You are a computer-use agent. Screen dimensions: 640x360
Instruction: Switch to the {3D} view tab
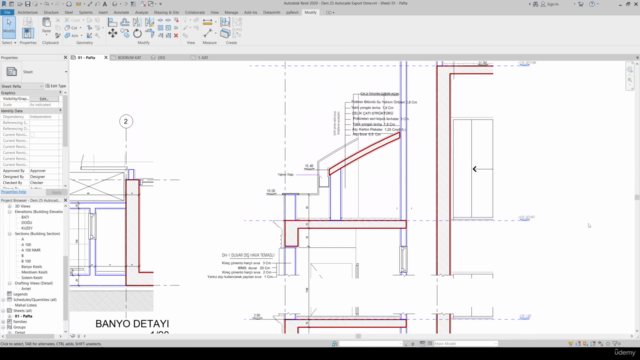162,58
